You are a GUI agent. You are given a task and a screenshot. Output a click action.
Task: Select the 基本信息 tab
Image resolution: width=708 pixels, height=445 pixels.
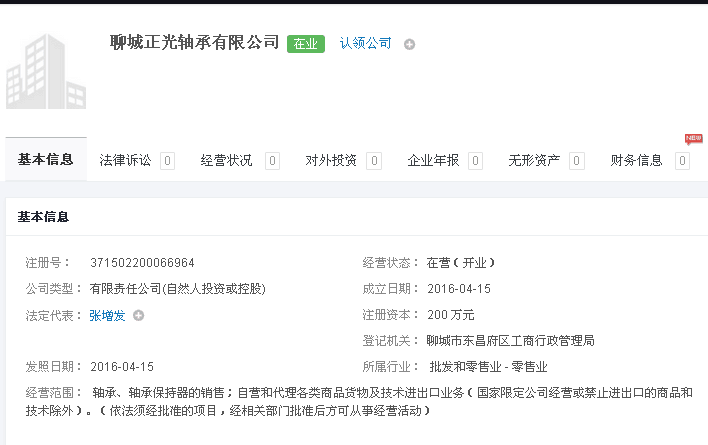pyautogui.click(x=46, y=160)
